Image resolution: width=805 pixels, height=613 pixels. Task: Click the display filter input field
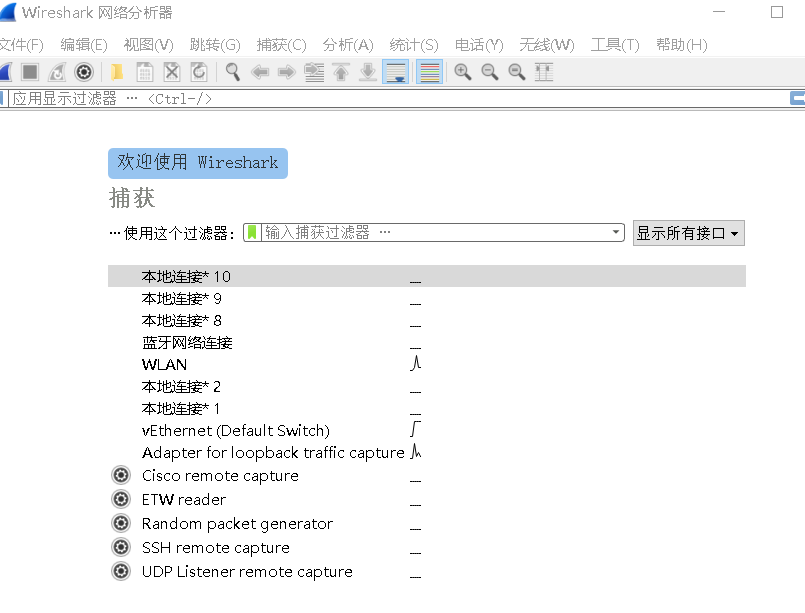pos(400,99)
